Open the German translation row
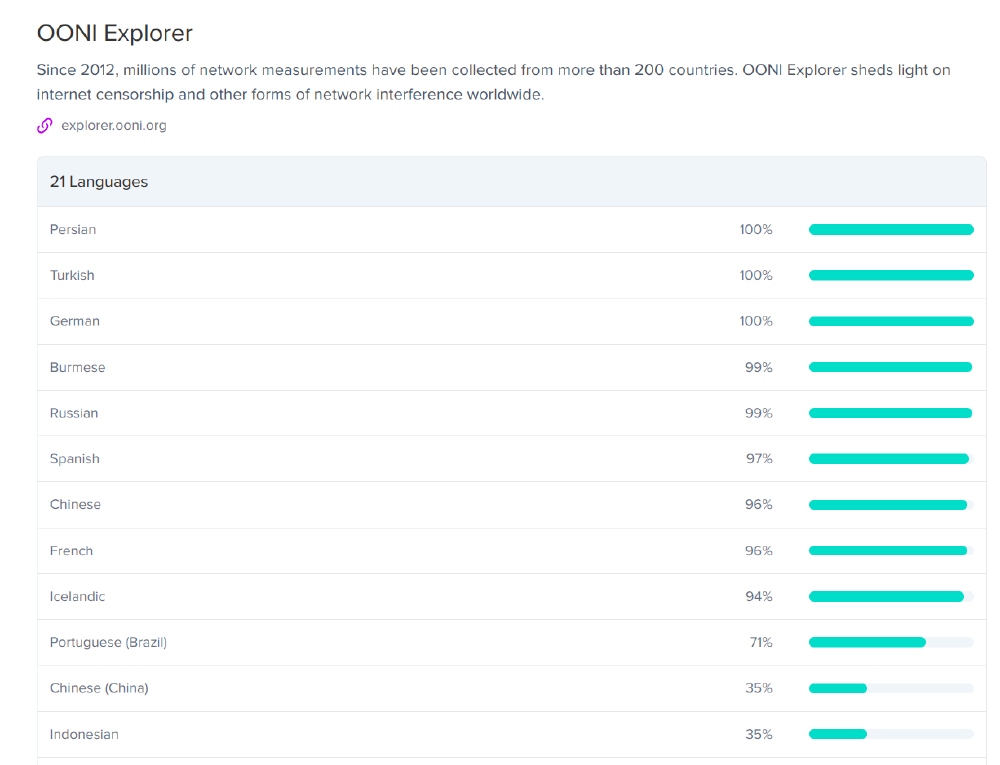The width and height of the screenshot is (1000, 765). [x=75, y=322]
